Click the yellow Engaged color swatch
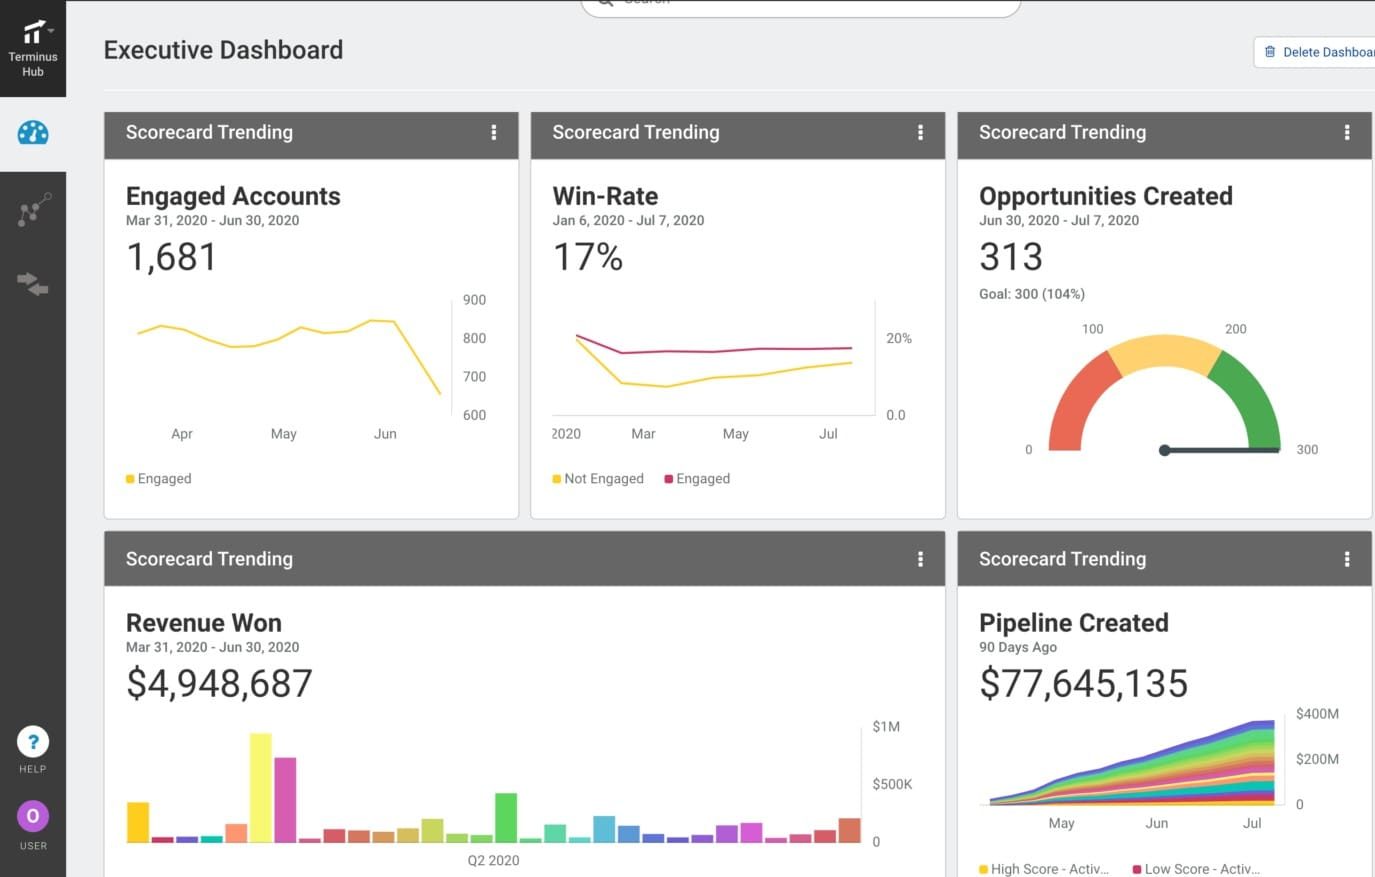This screenshot has width=1375, height=877. click(x=128, y=478)
